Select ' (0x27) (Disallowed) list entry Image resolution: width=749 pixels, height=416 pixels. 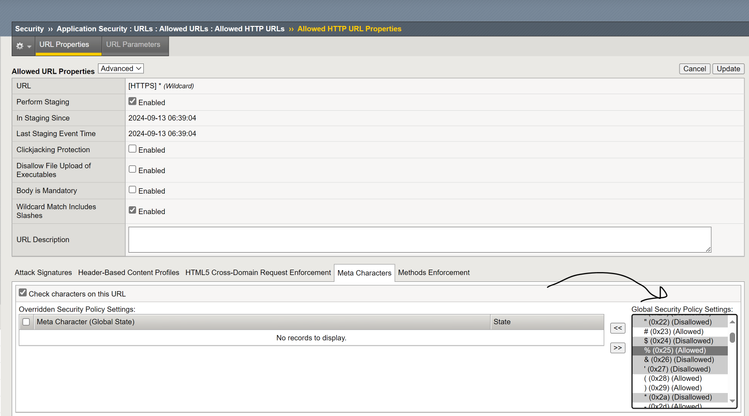click(x=680, y=369)
